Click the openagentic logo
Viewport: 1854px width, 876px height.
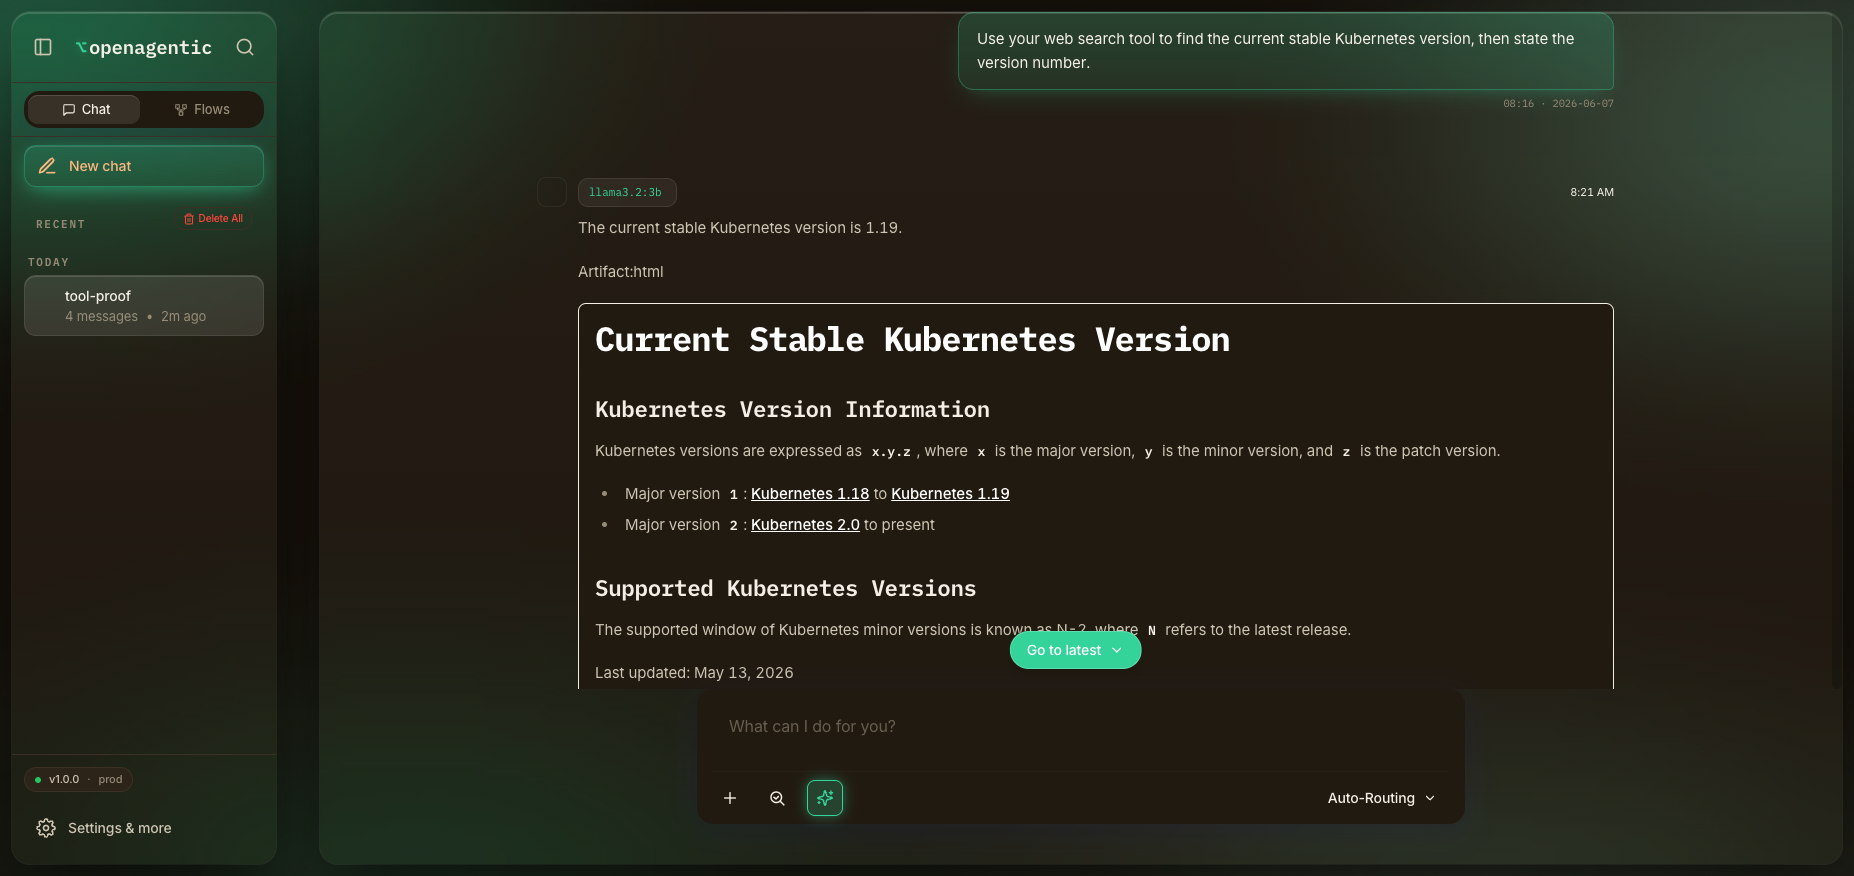click(144, 47)
